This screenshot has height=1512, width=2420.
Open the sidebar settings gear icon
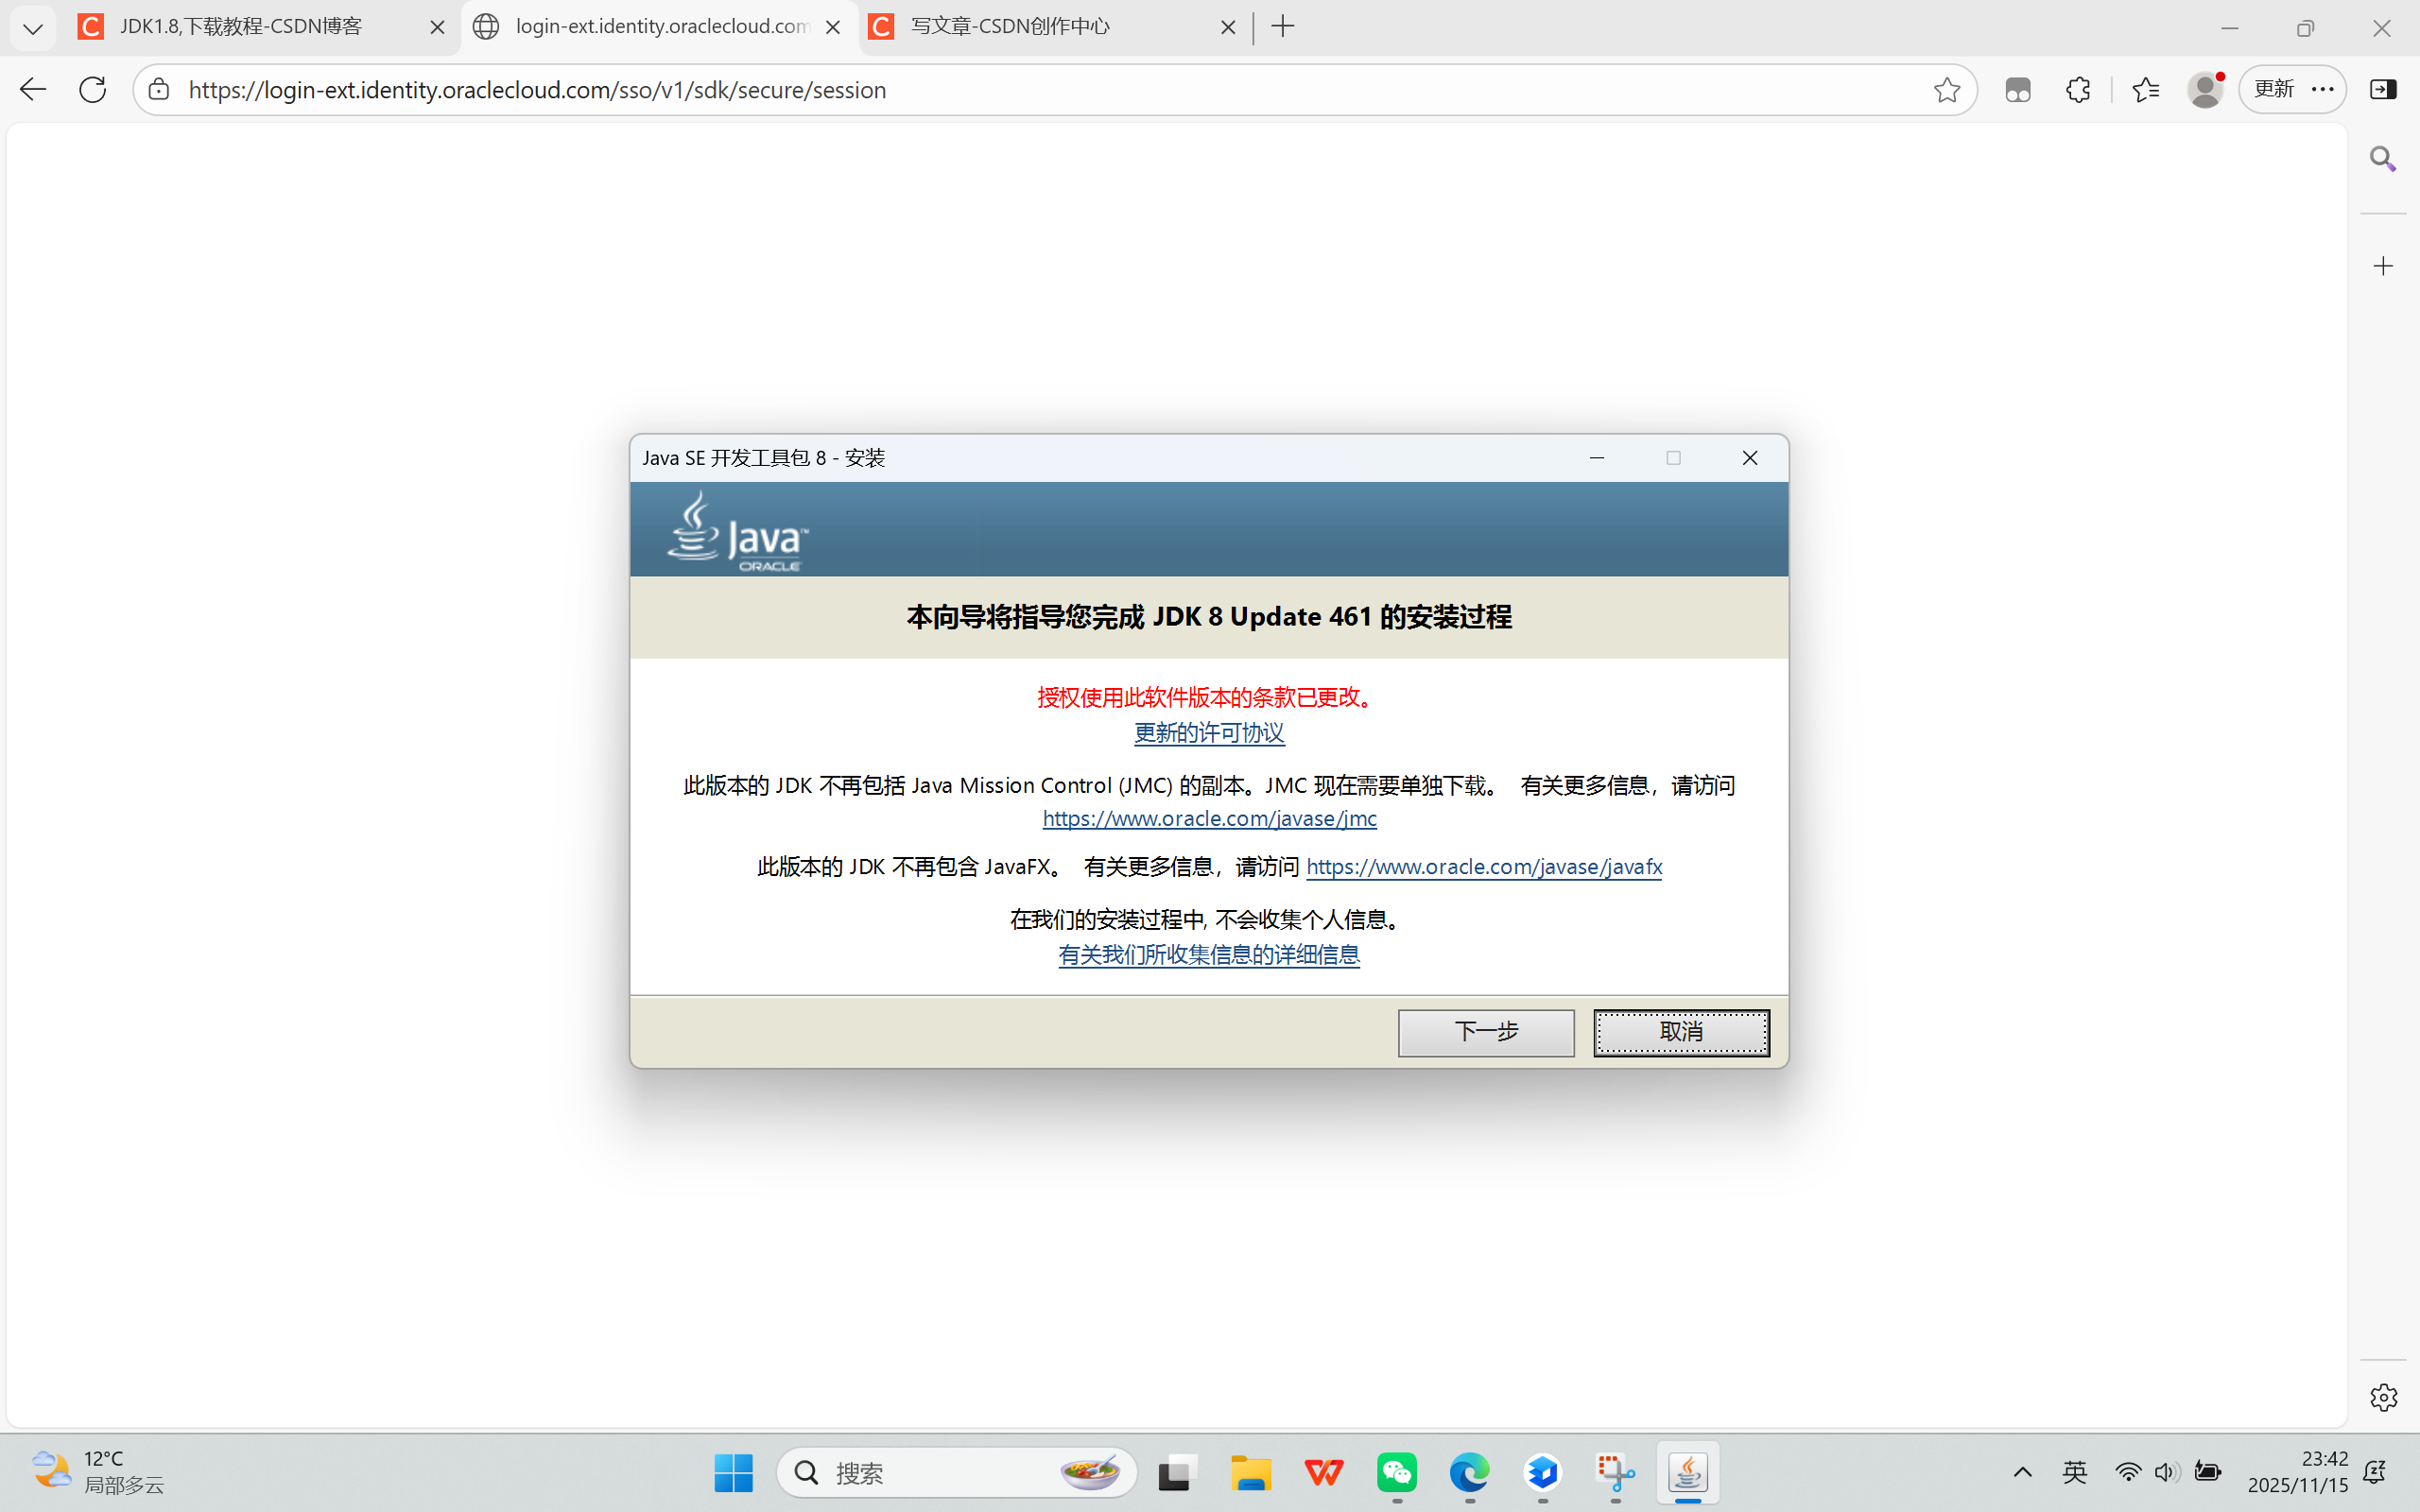point(2383,1396)
